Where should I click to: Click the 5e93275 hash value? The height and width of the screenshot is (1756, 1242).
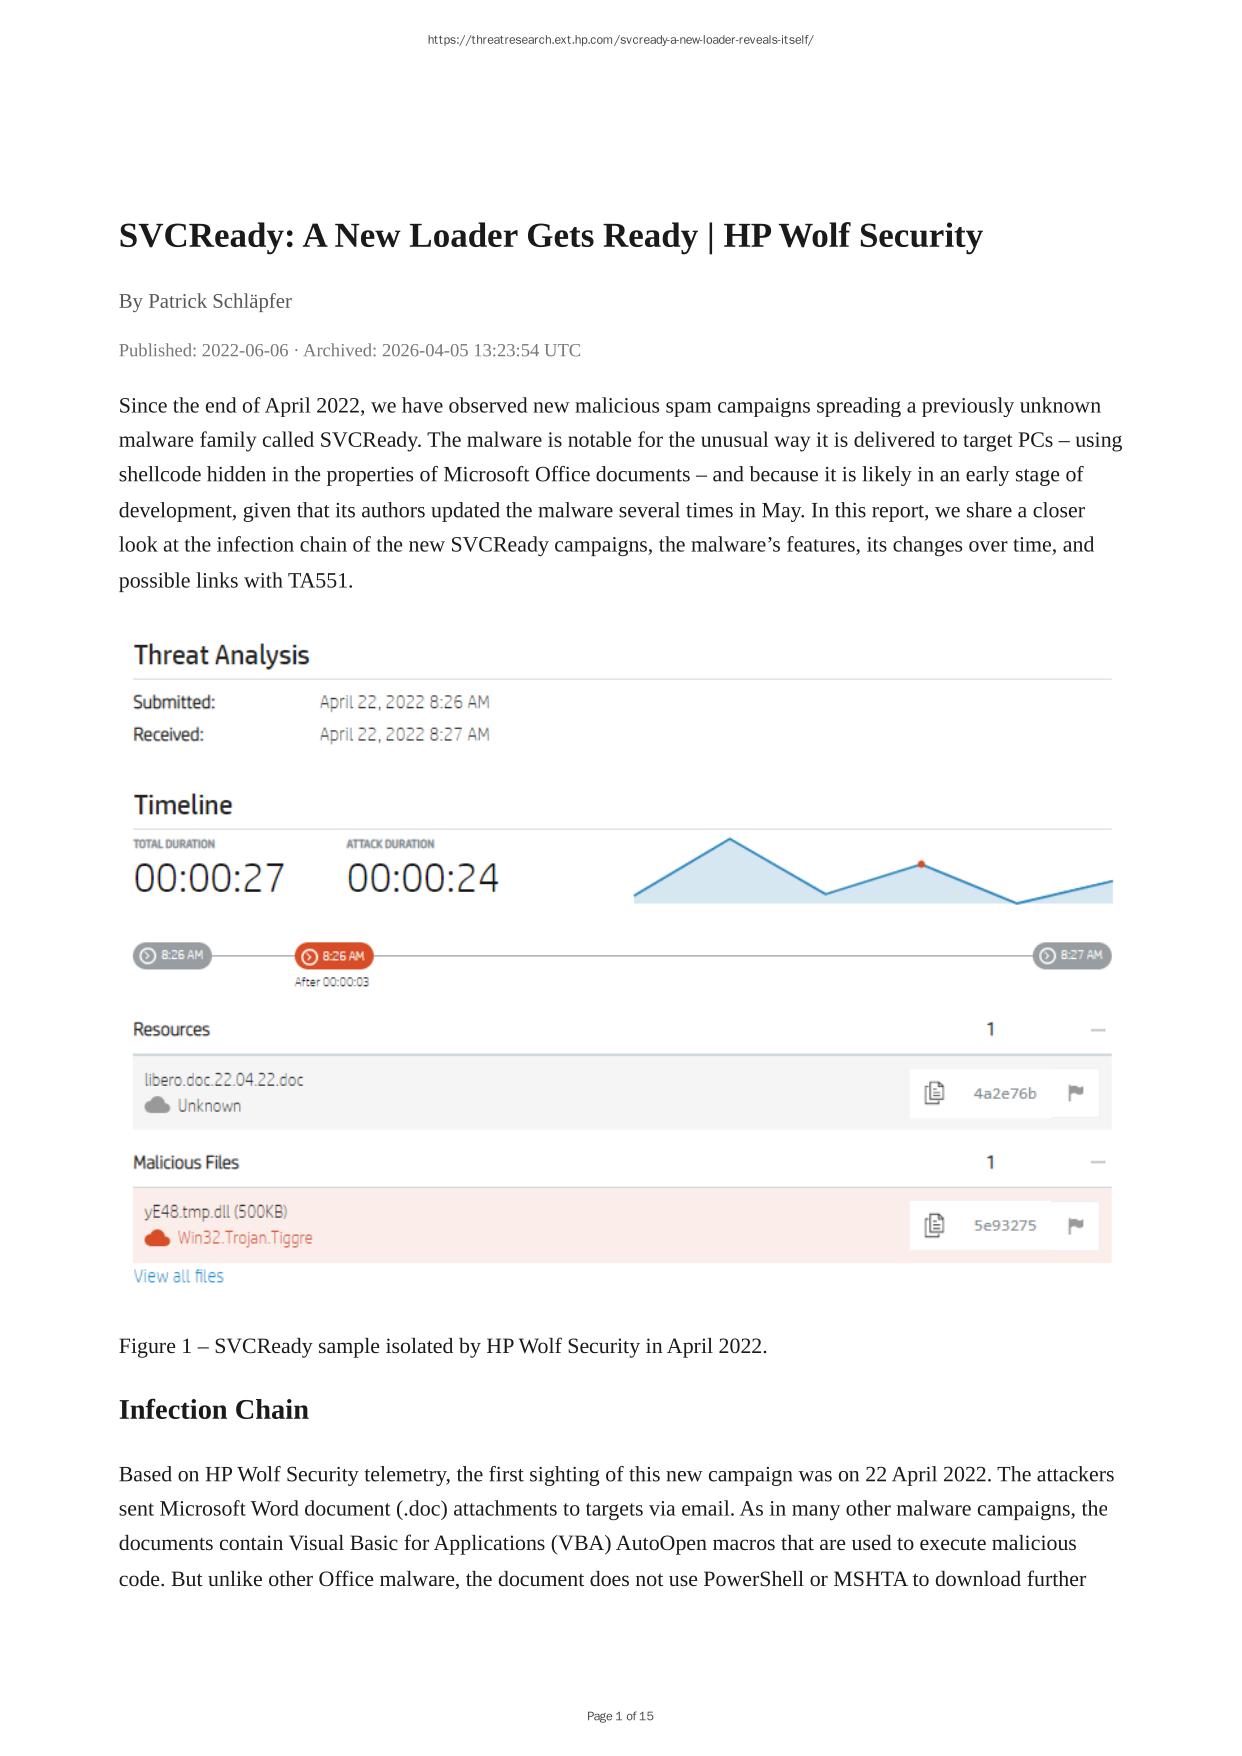pos(1005,1225)
